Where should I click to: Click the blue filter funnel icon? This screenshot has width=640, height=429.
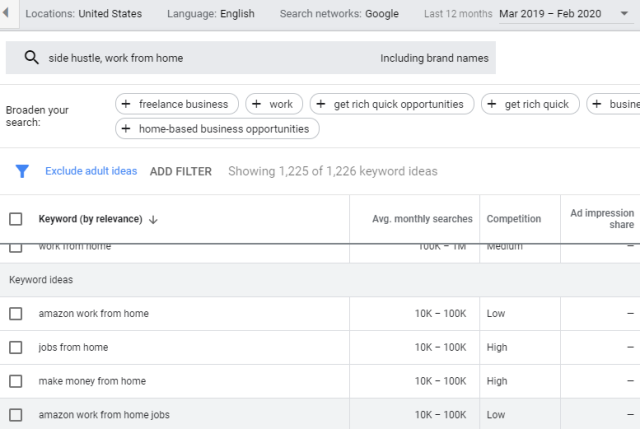tap(21, 171)
